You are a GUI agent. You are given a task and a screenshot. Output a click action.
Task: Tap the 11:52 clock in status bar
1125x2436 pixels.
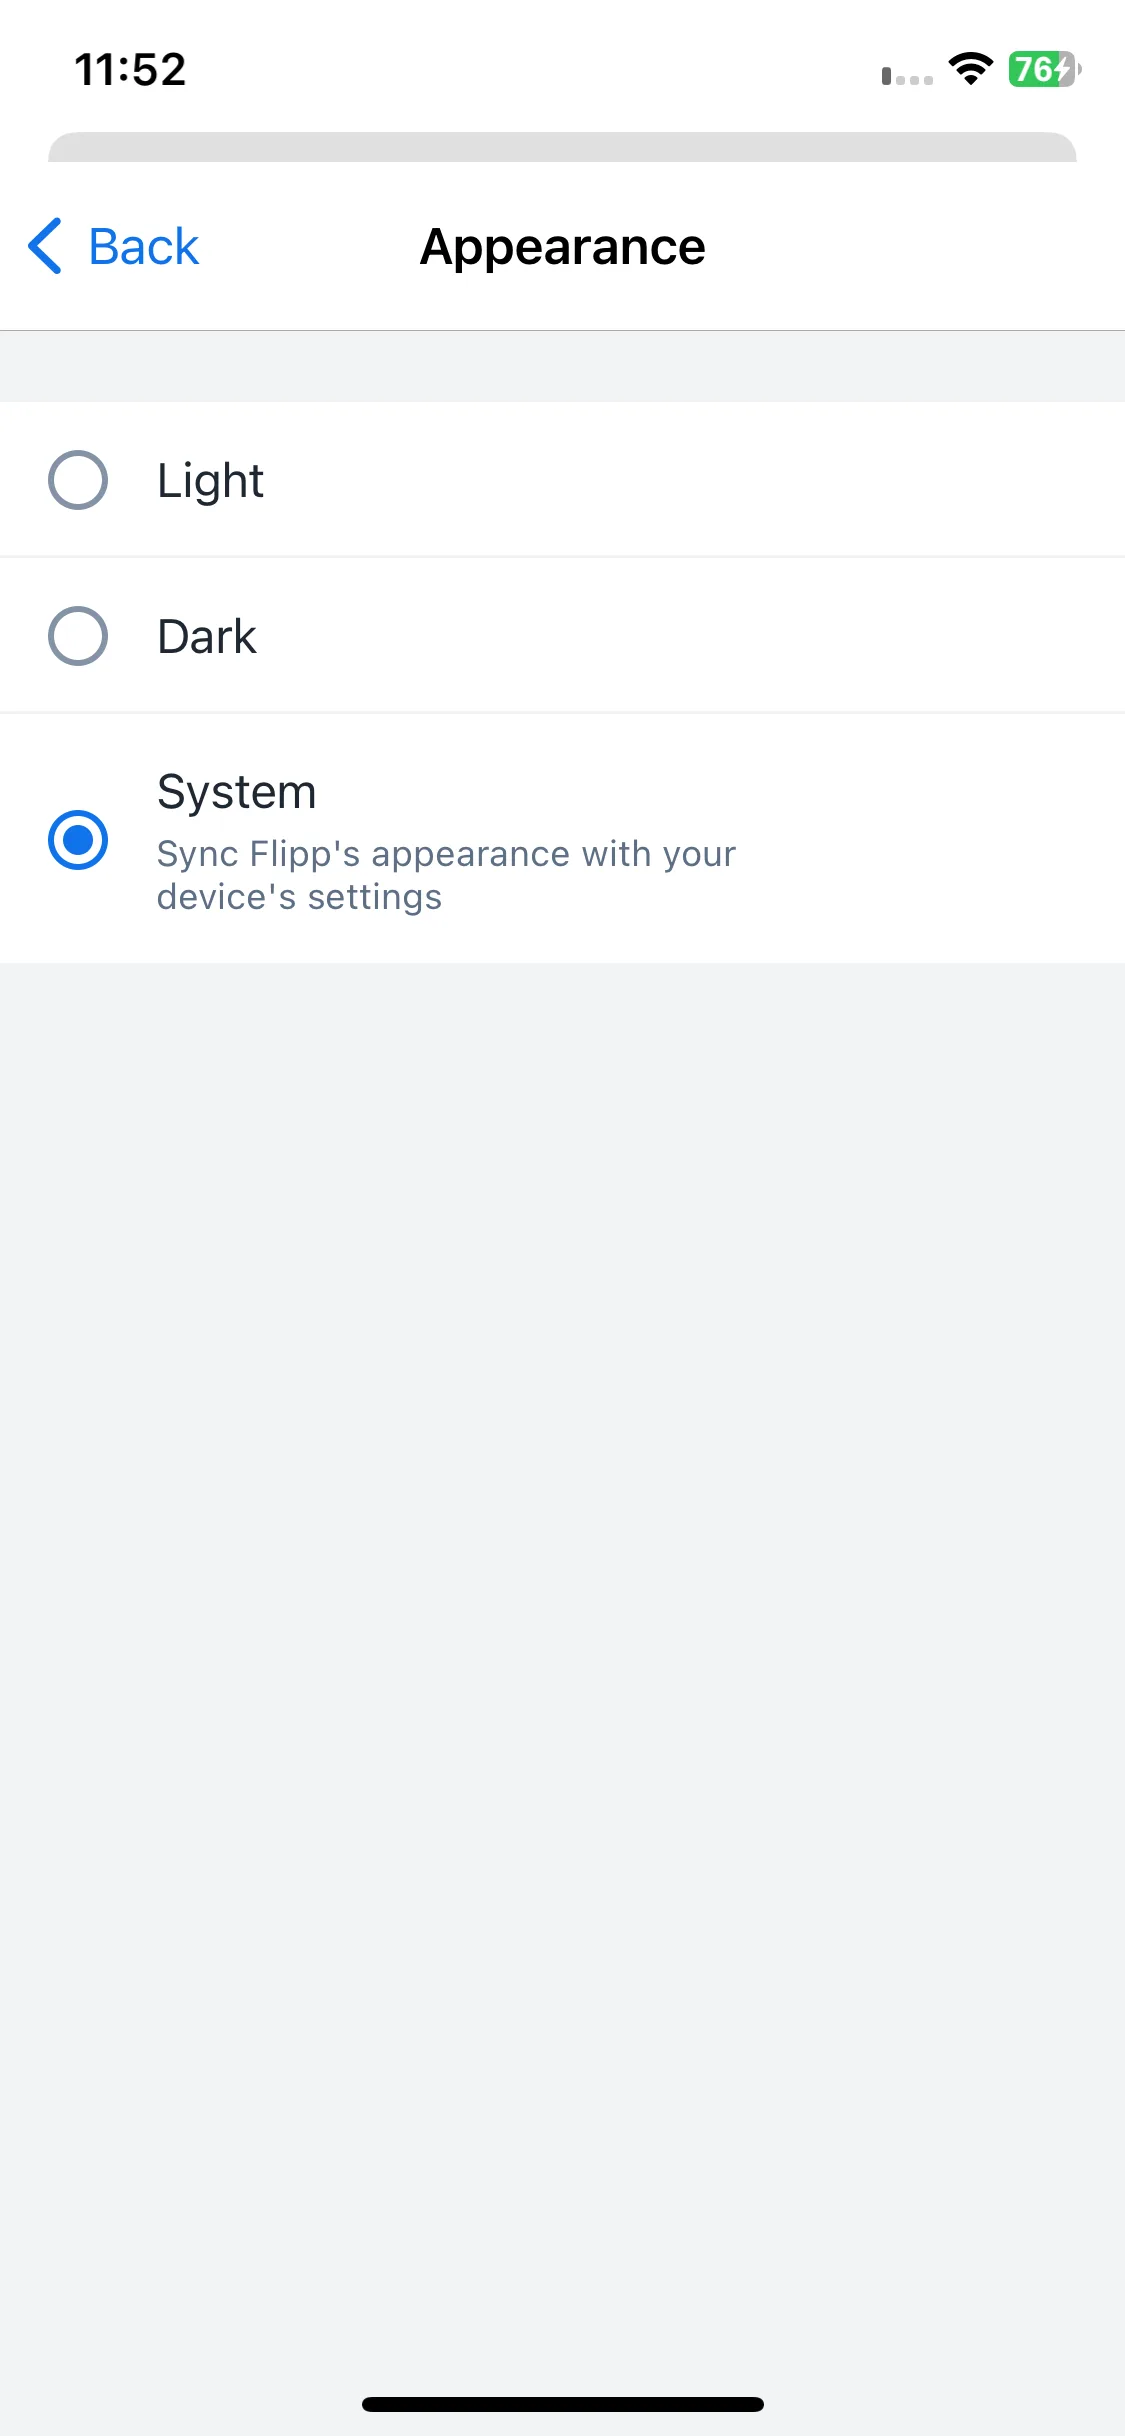[x=130, y=70]
